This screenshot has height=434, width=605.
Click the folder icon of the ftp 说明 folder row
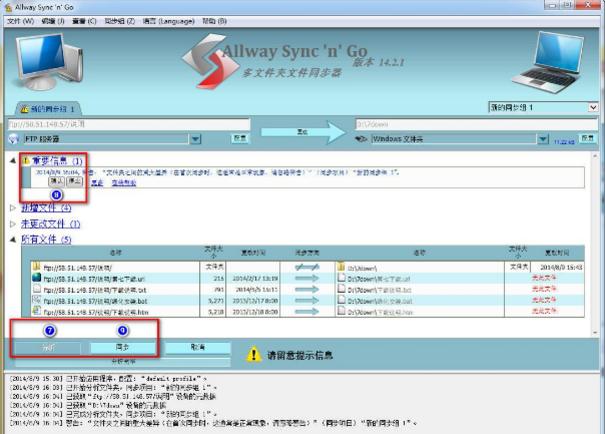[37, 266]
